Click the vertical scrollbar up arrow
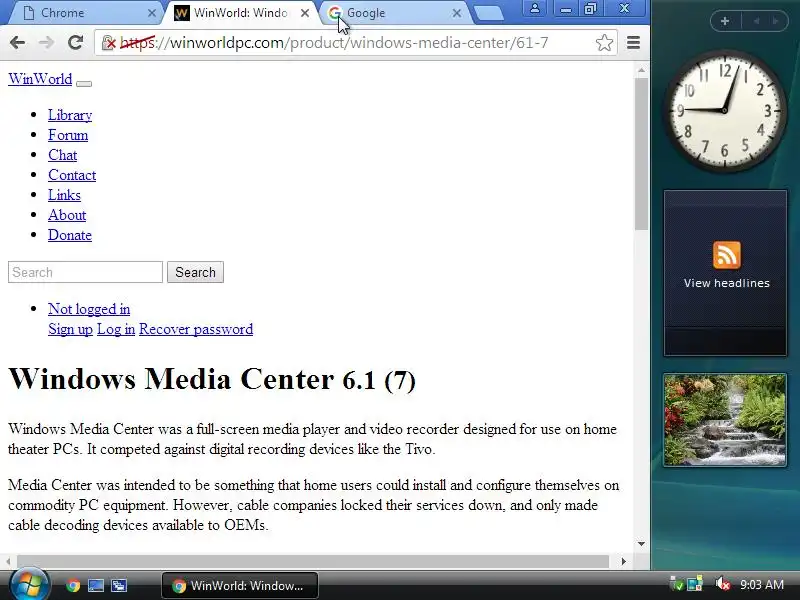Image resolution: width=800 pixels, height=600 pixels. click(641, 70)
